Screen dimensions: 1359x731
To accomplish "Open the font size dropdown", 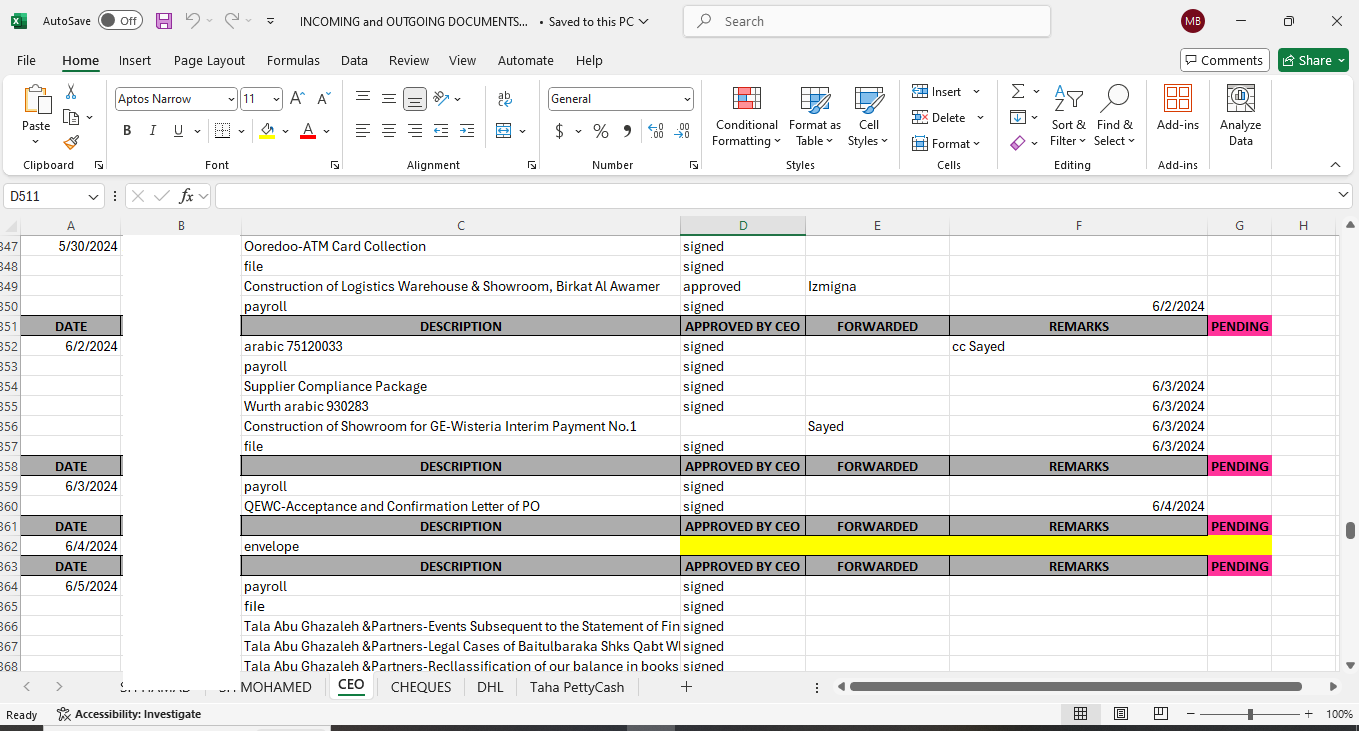I will click(x=275, y=99).
